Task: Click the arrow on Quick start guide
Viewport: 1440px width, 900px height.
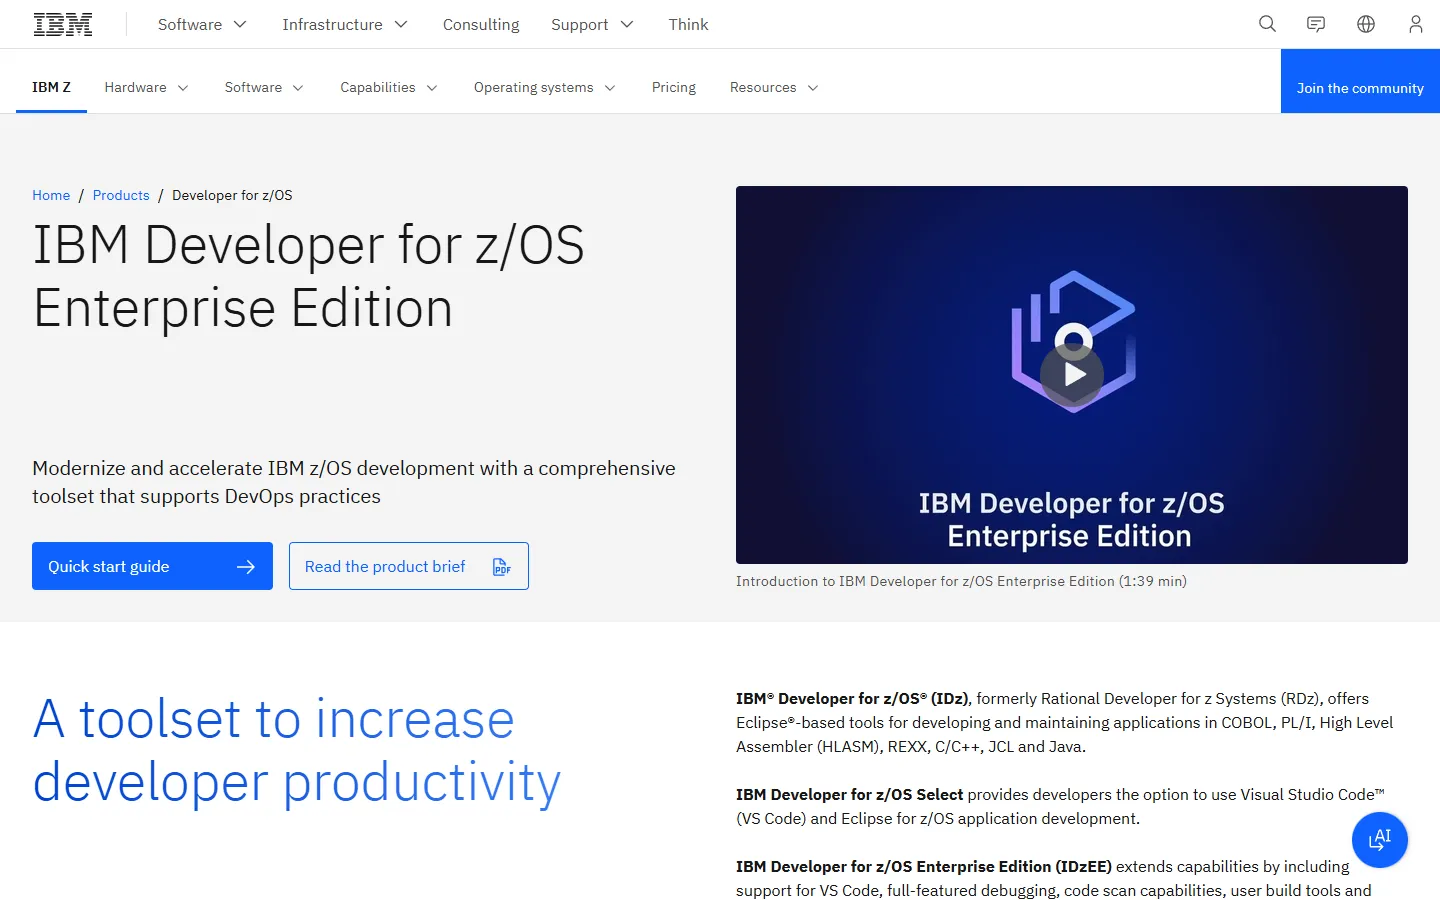Action: tap(246, 567)
